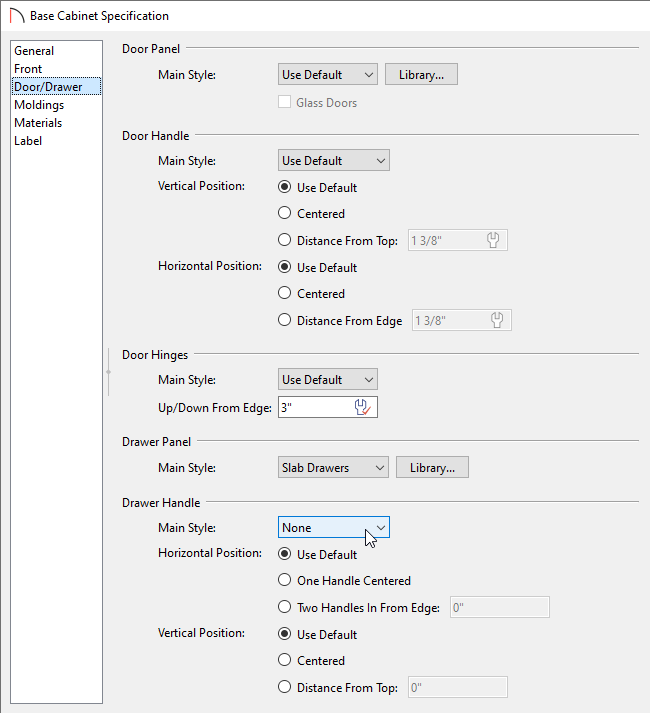650x713 pixels.
Task: Select Two Handles In From Edge option
Action: point(284,607)
